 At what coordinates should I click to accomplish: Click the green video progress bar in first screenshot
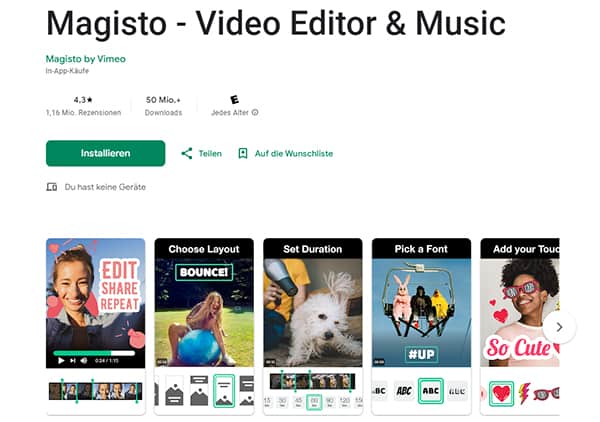95,353
